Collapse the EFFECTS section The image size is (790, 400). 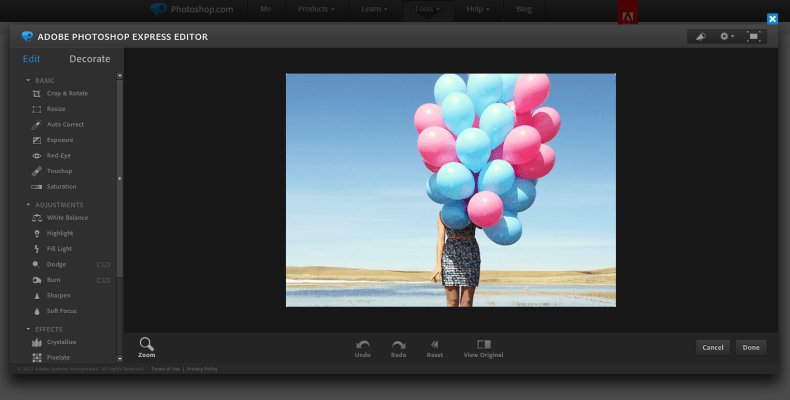[x=28, y=329]
